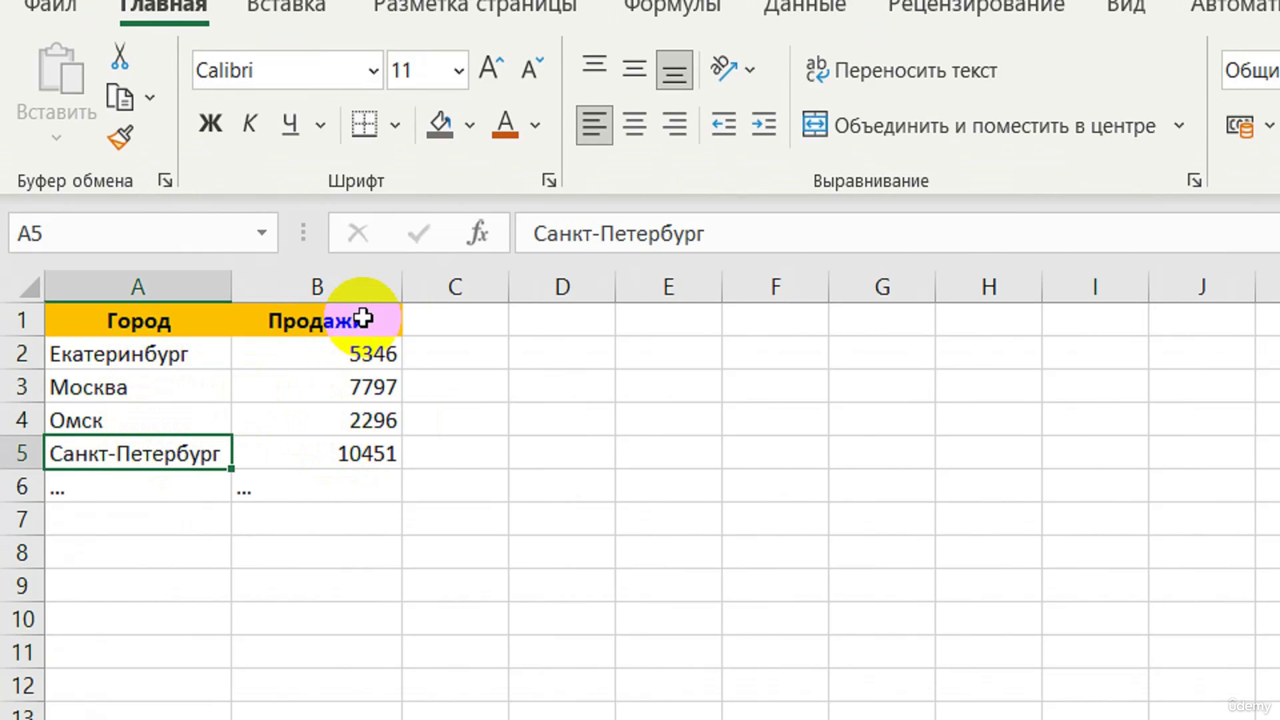Expand the Copy options arrow

150,98
